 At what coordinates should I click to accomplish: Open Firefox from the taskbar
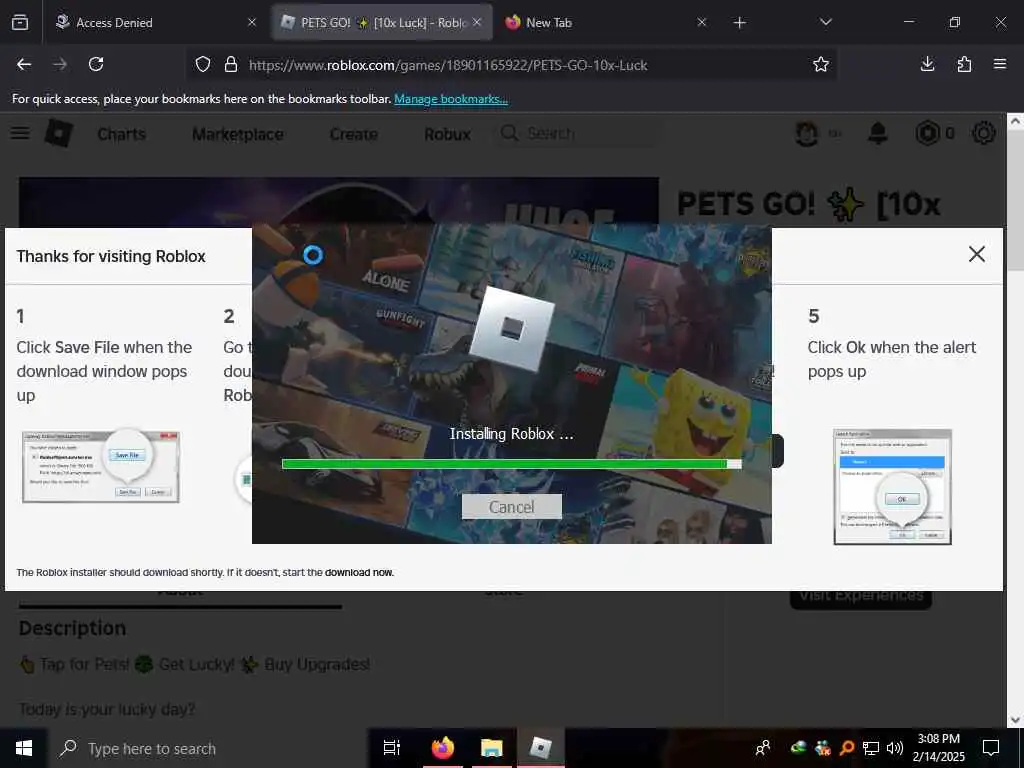[x=443, y=748]
